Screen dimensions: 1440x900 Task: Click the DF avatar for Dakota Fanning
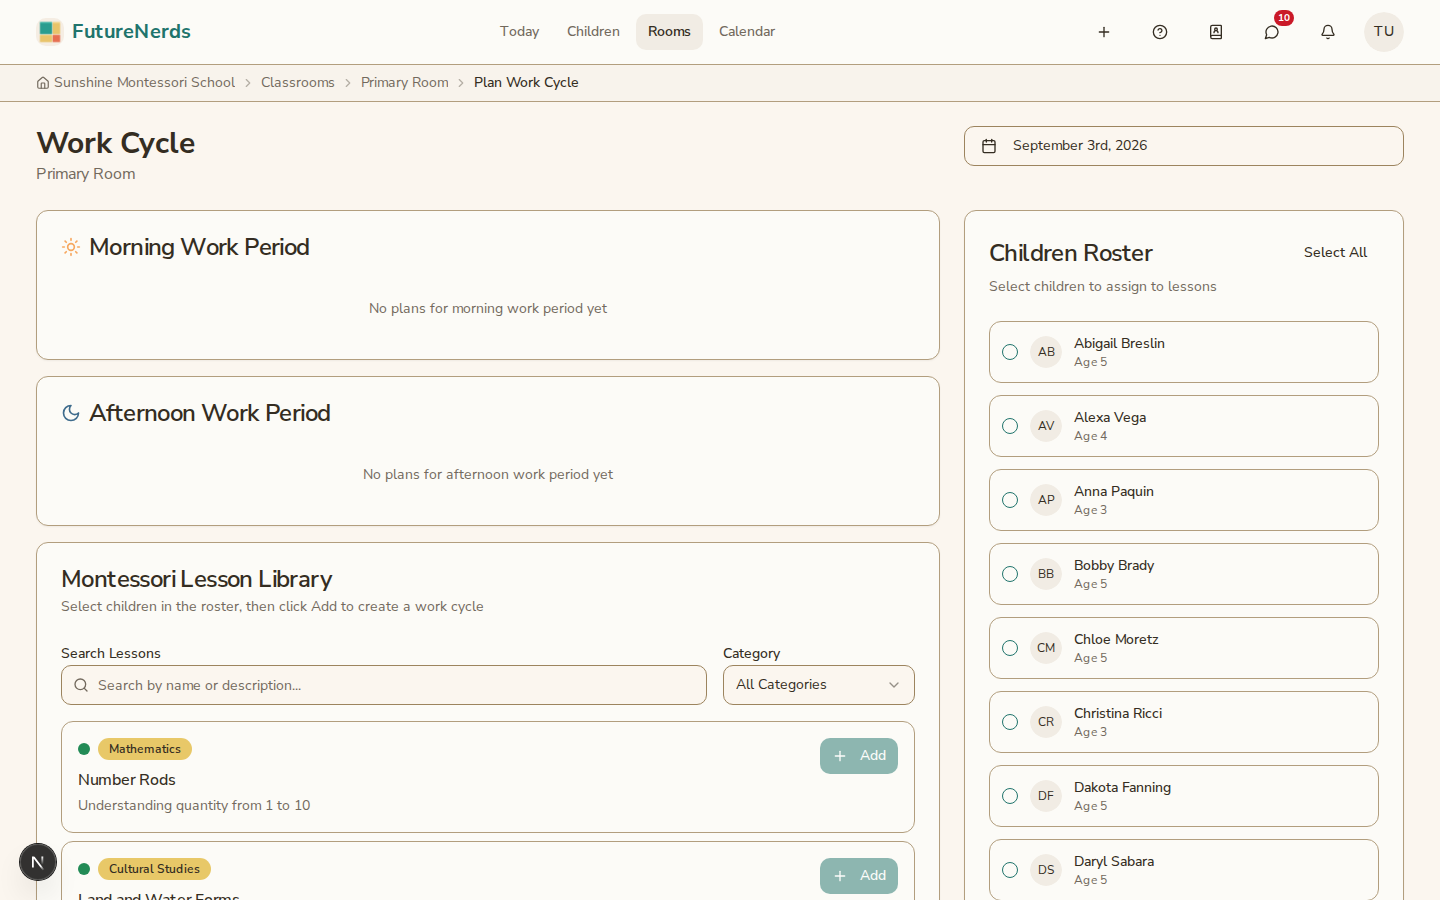click(x=1046, y=796)
